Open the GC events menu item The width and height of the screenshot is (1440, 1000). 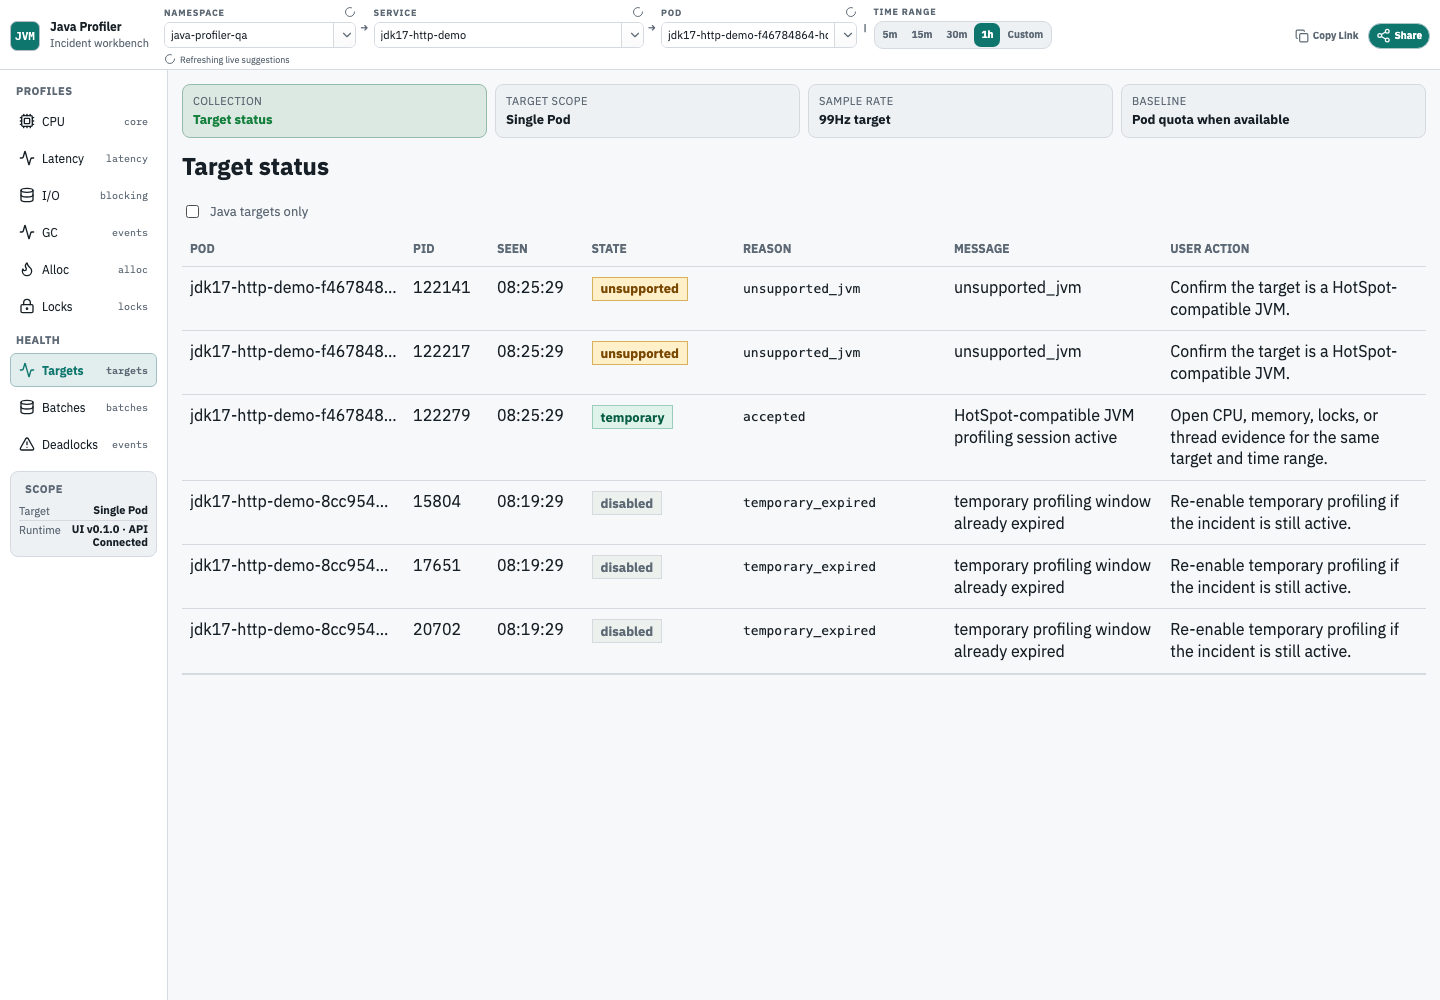[x=83, y=232]
